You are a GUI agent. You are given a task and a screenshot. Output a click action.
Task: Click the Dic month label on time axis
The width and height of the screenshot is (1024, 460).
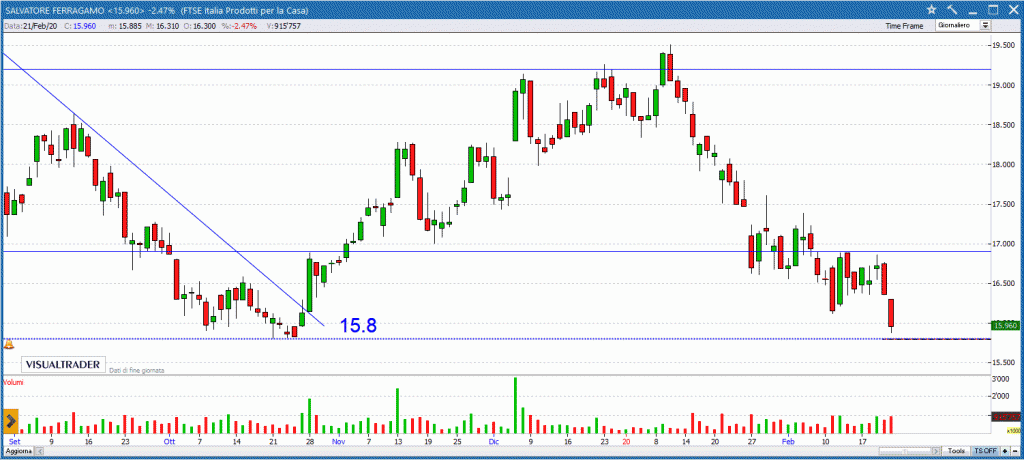tap(493, 442)
